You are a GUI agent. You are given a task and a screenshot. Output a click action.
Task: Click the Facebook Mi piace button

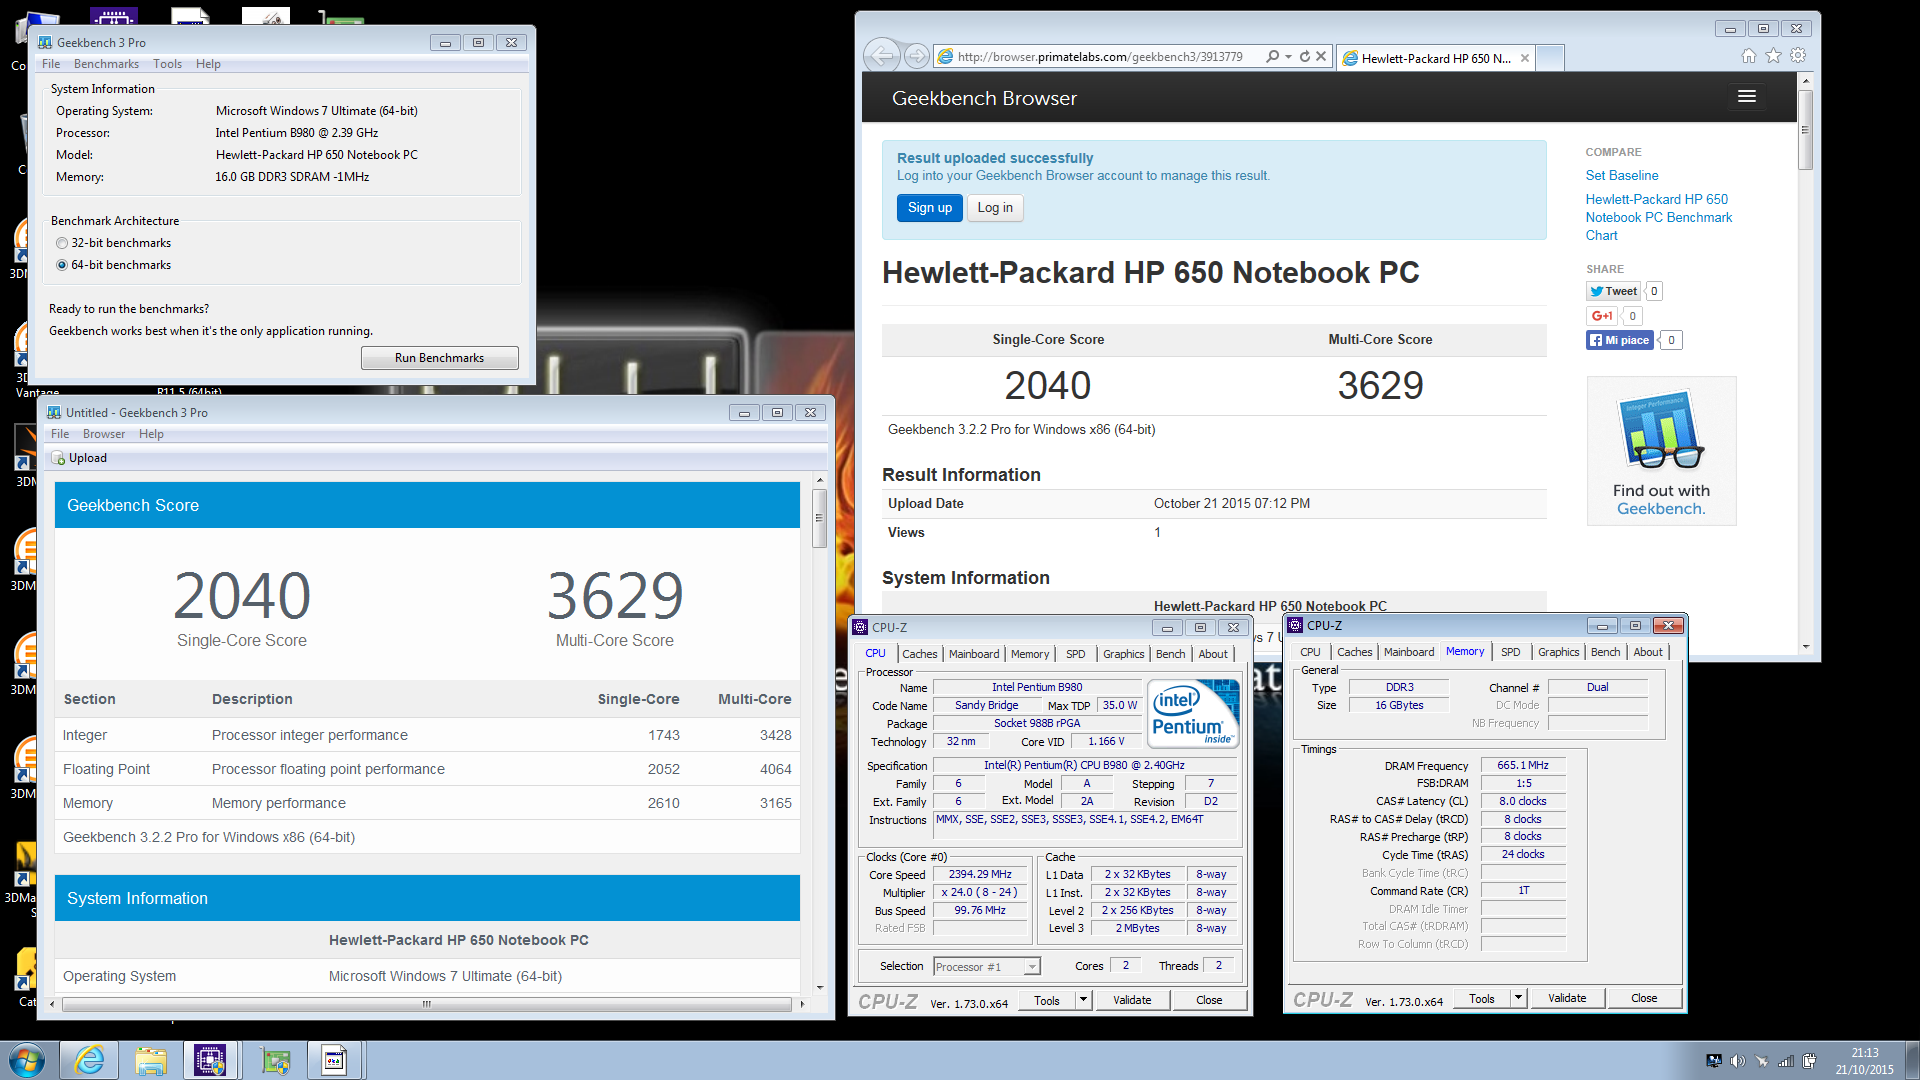tap(1619, 340)
